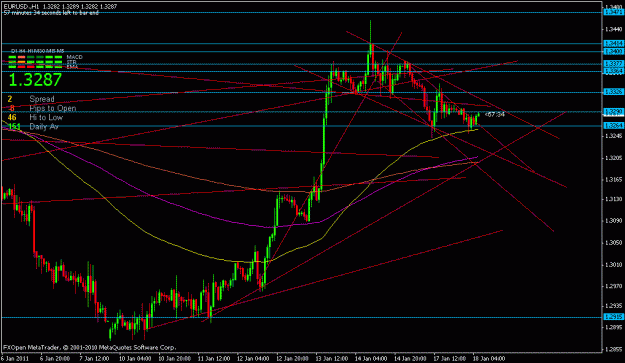Click the 1.2895 price scale label
Viewport: 625px width, 363px height.
613,328
